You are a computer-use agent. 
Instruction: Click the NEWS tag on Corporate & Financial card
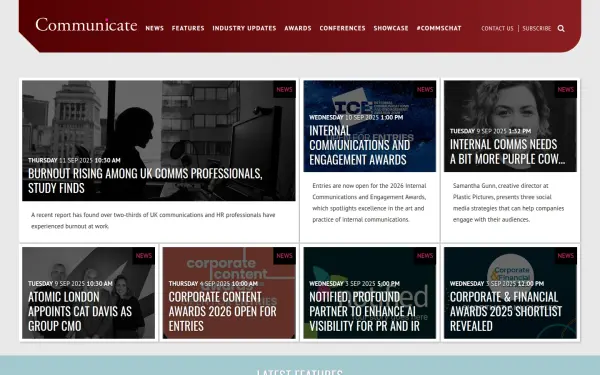(566, 256)
